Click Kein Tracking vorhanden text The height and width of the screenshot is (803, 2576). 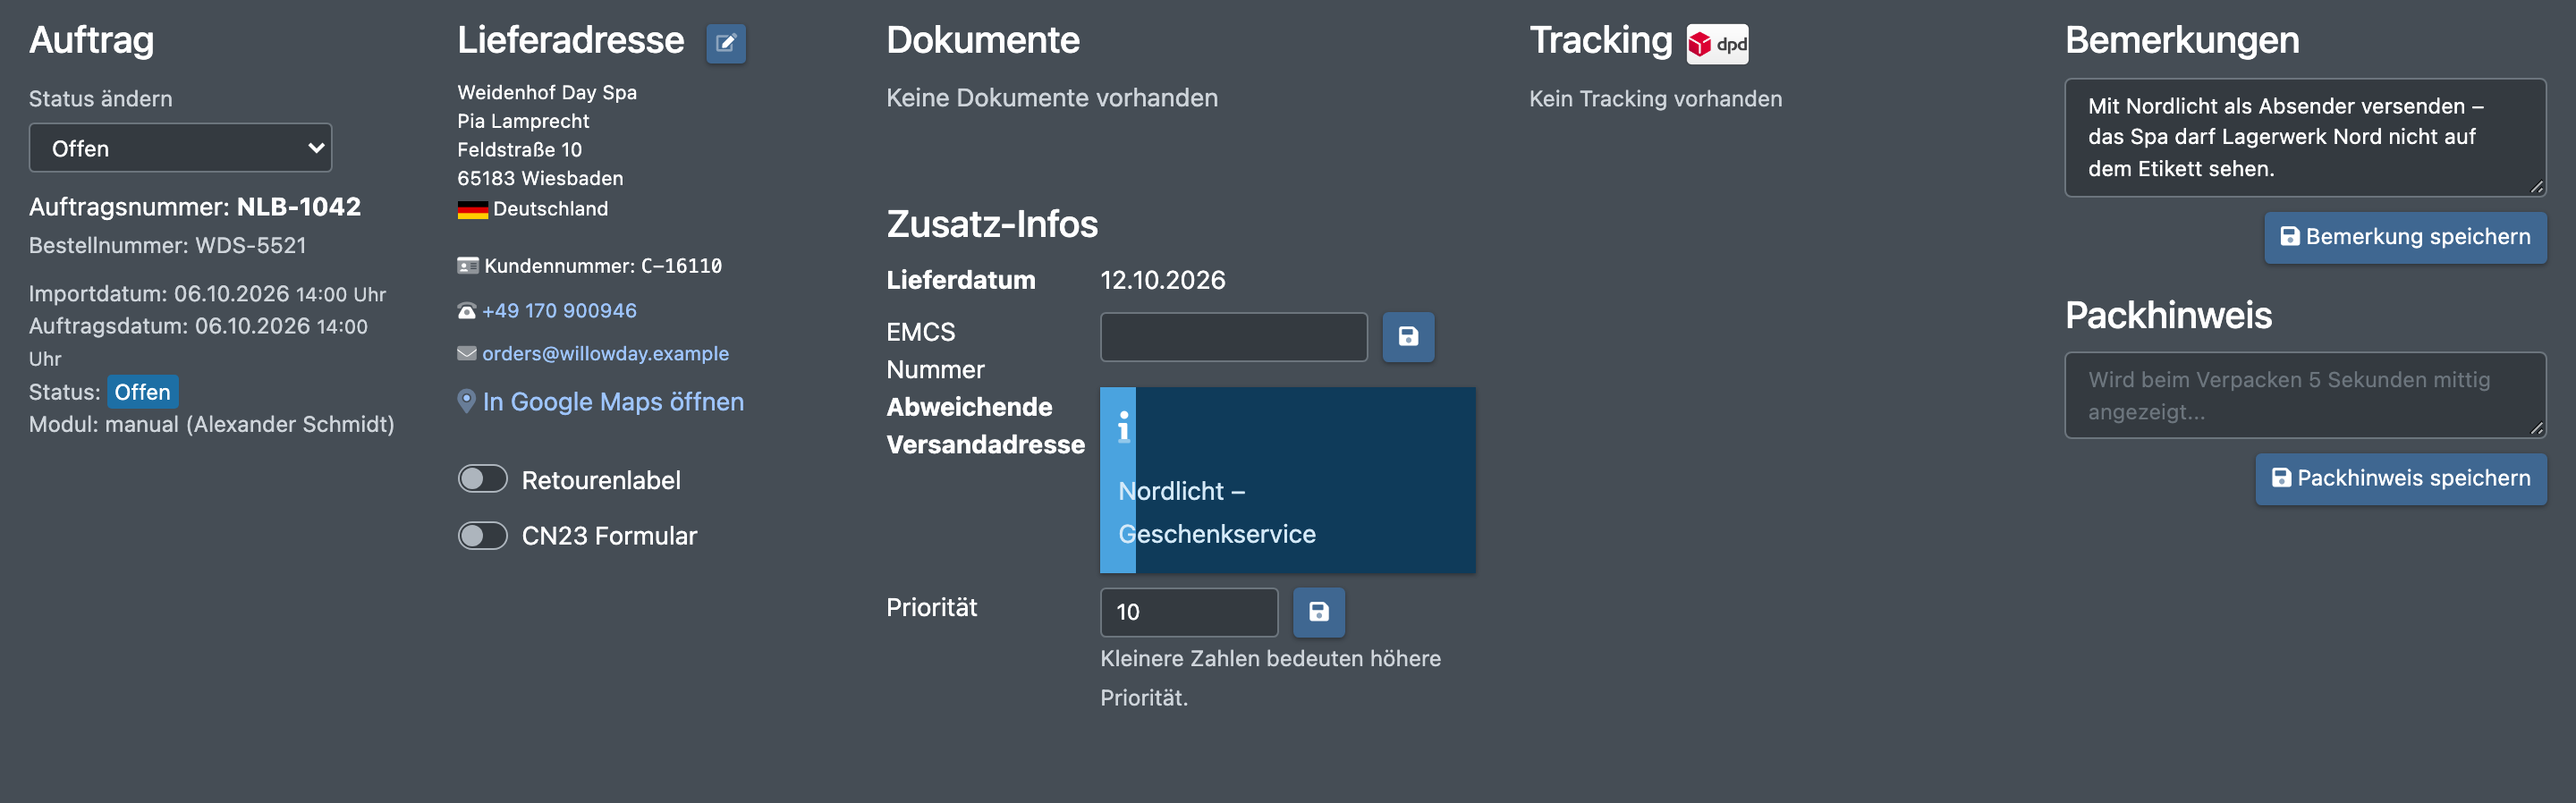tap(1655, 99)
